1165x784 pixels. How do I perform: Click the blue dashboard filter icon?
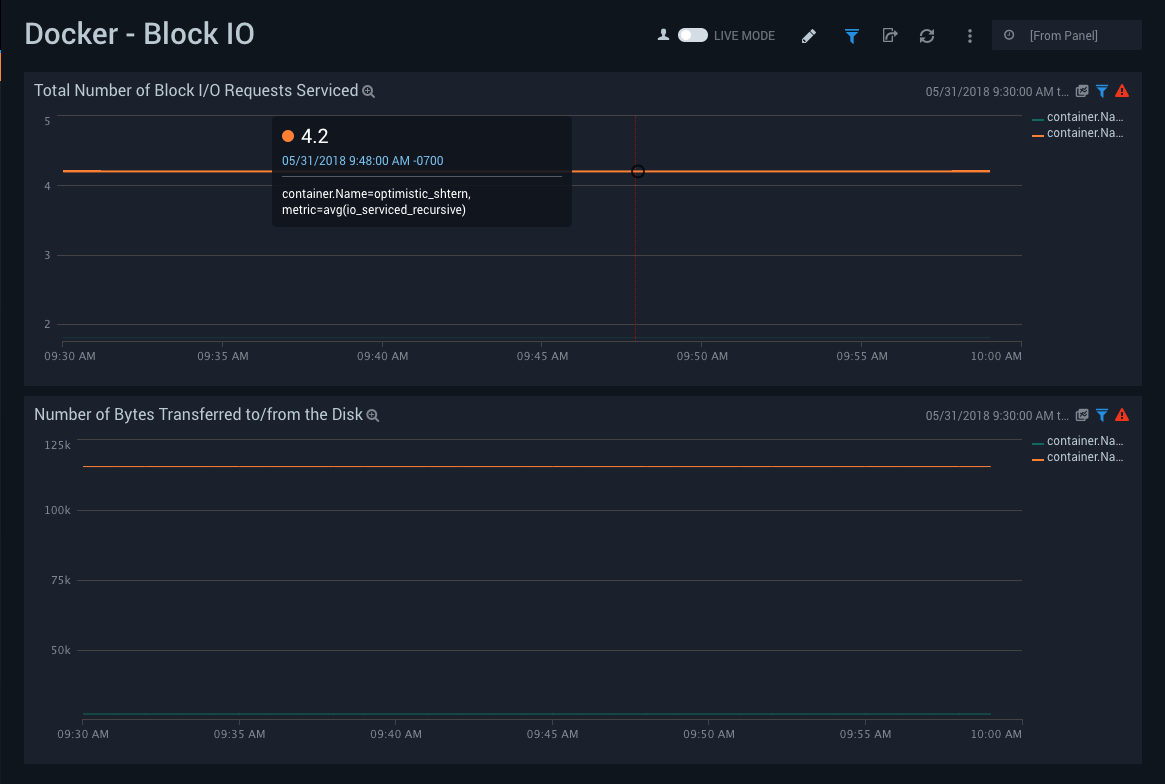point(851,35)
